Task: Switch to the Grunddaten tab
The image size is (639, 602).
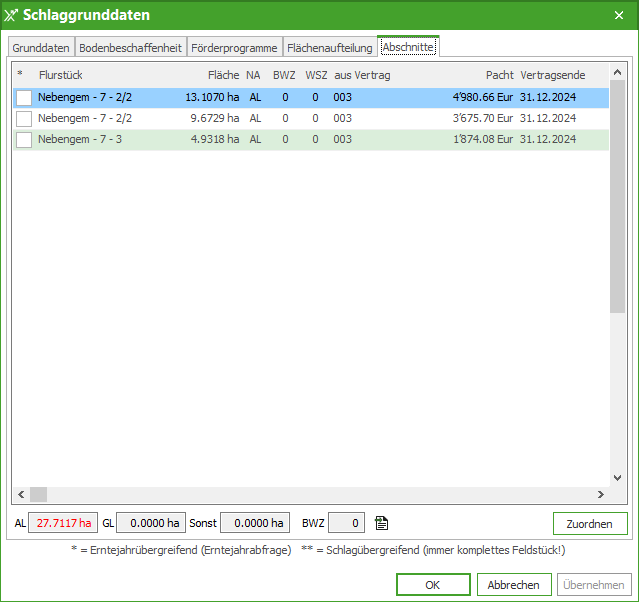Action: pyautogui.click(x=41, y=48)
